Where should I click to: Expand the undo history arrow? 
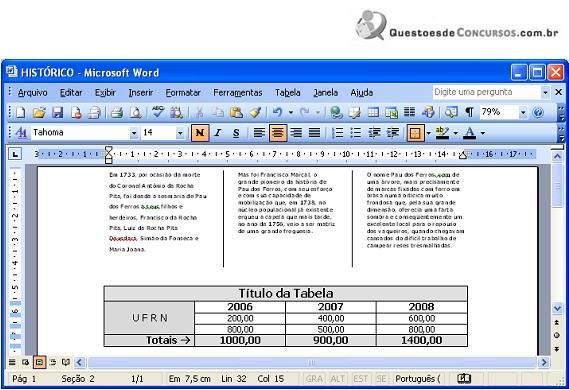(x=291, y=112)
